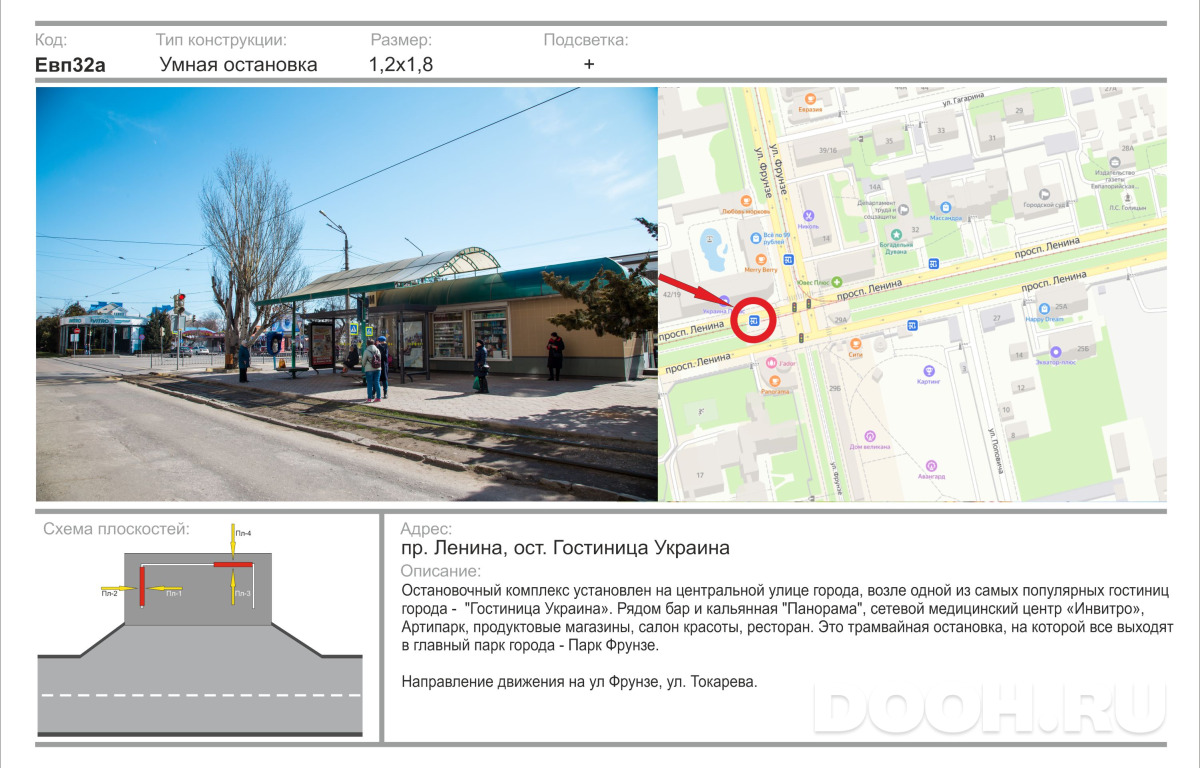
Task: Click the Издательство газеты briefcase icon
Action: tap(1113, 162)
